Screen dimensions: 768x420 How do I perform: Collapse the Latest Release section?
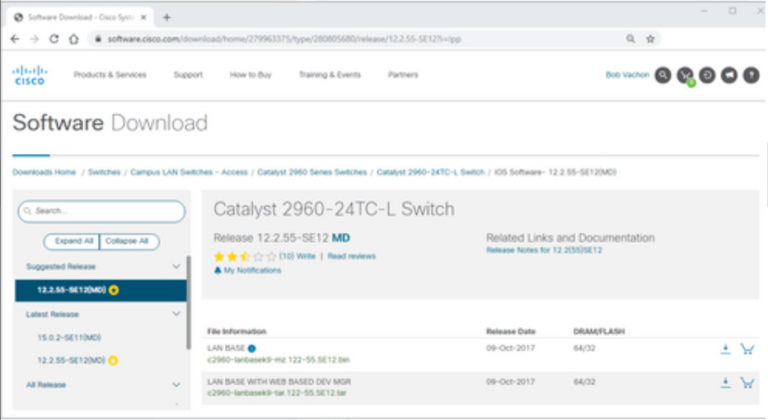177,314
